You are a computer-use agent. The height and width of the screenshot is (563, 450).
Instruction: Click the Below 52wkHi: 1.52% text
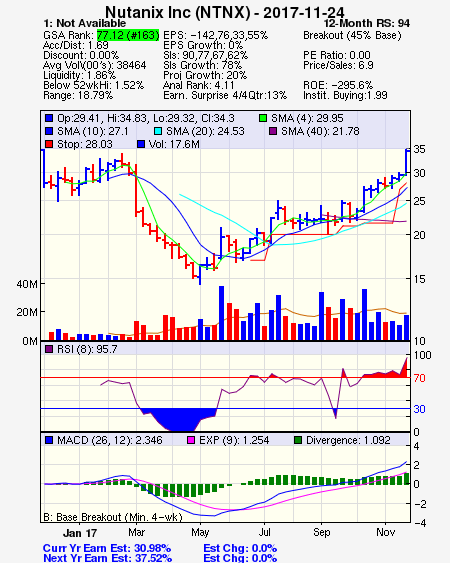pos(93,85)
